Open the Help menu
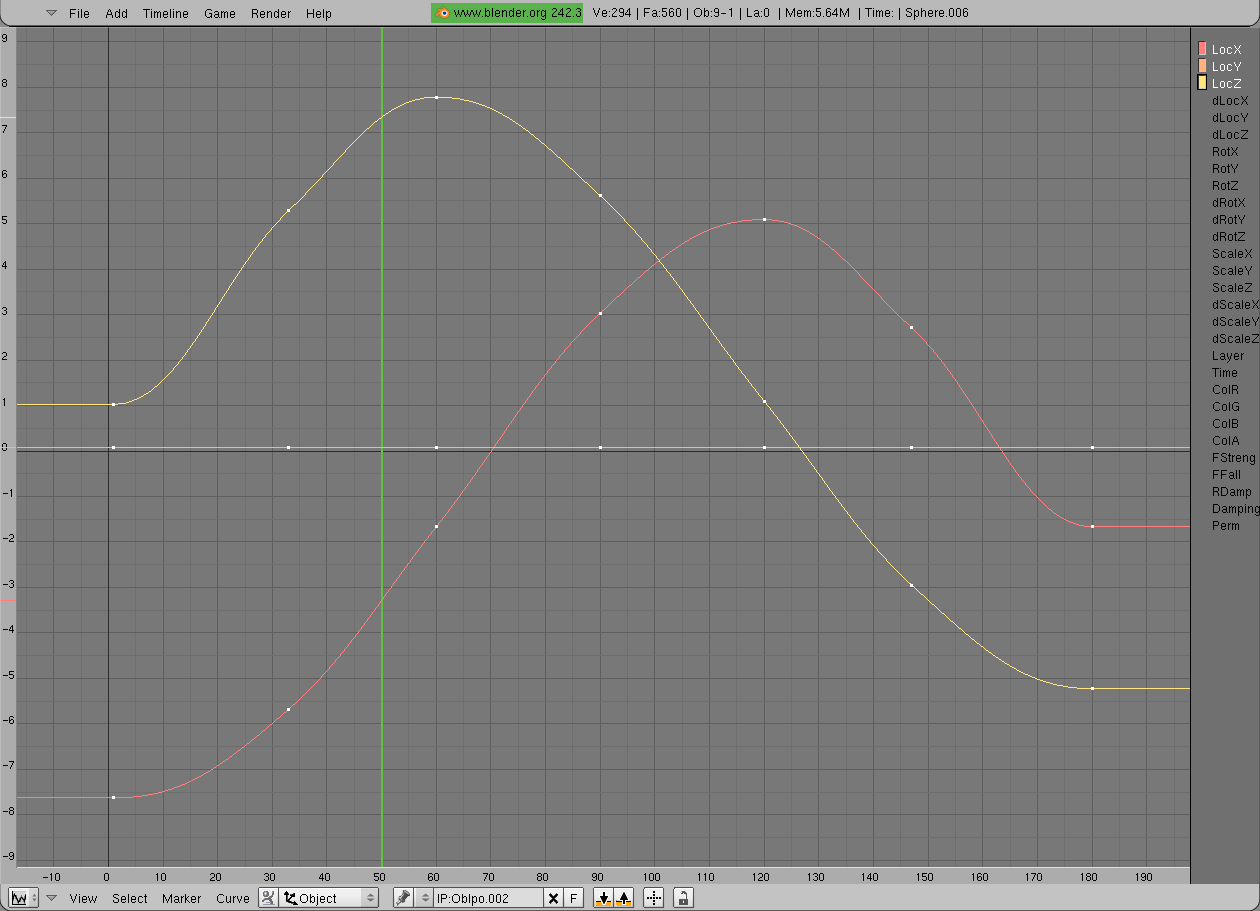 (319, 13)
